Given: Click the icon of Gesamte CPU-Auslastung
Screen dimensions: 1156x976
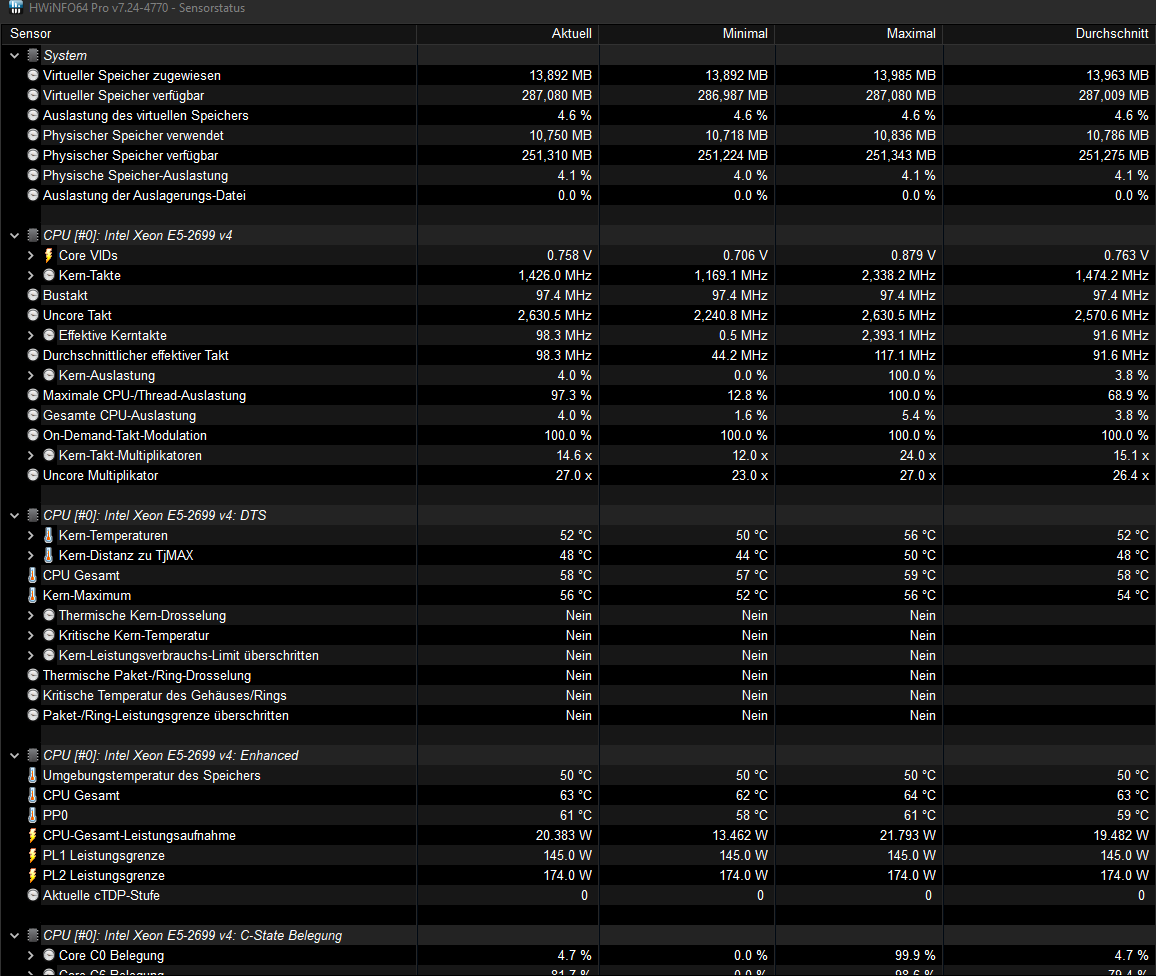Looking at the screenshot, I should point(32,415).
